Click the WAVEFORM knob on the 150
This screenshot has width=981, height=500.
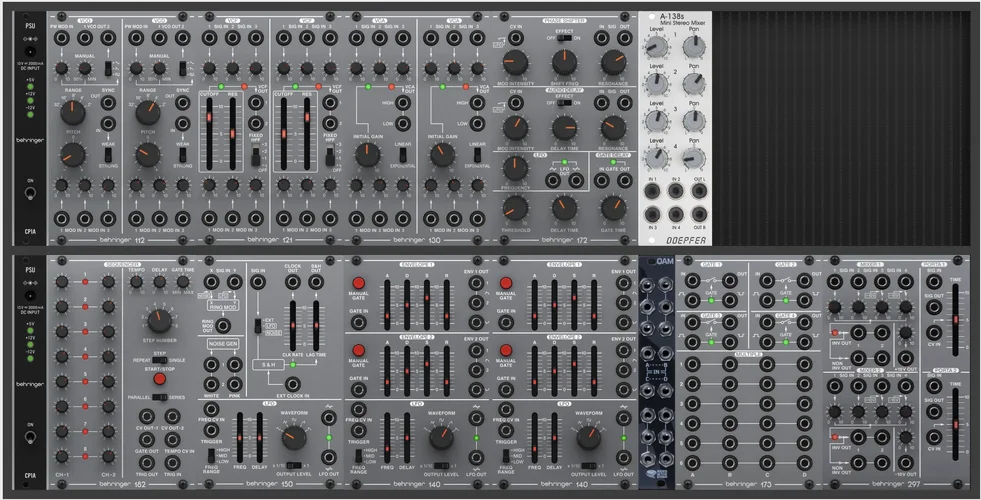coord(294,437)
